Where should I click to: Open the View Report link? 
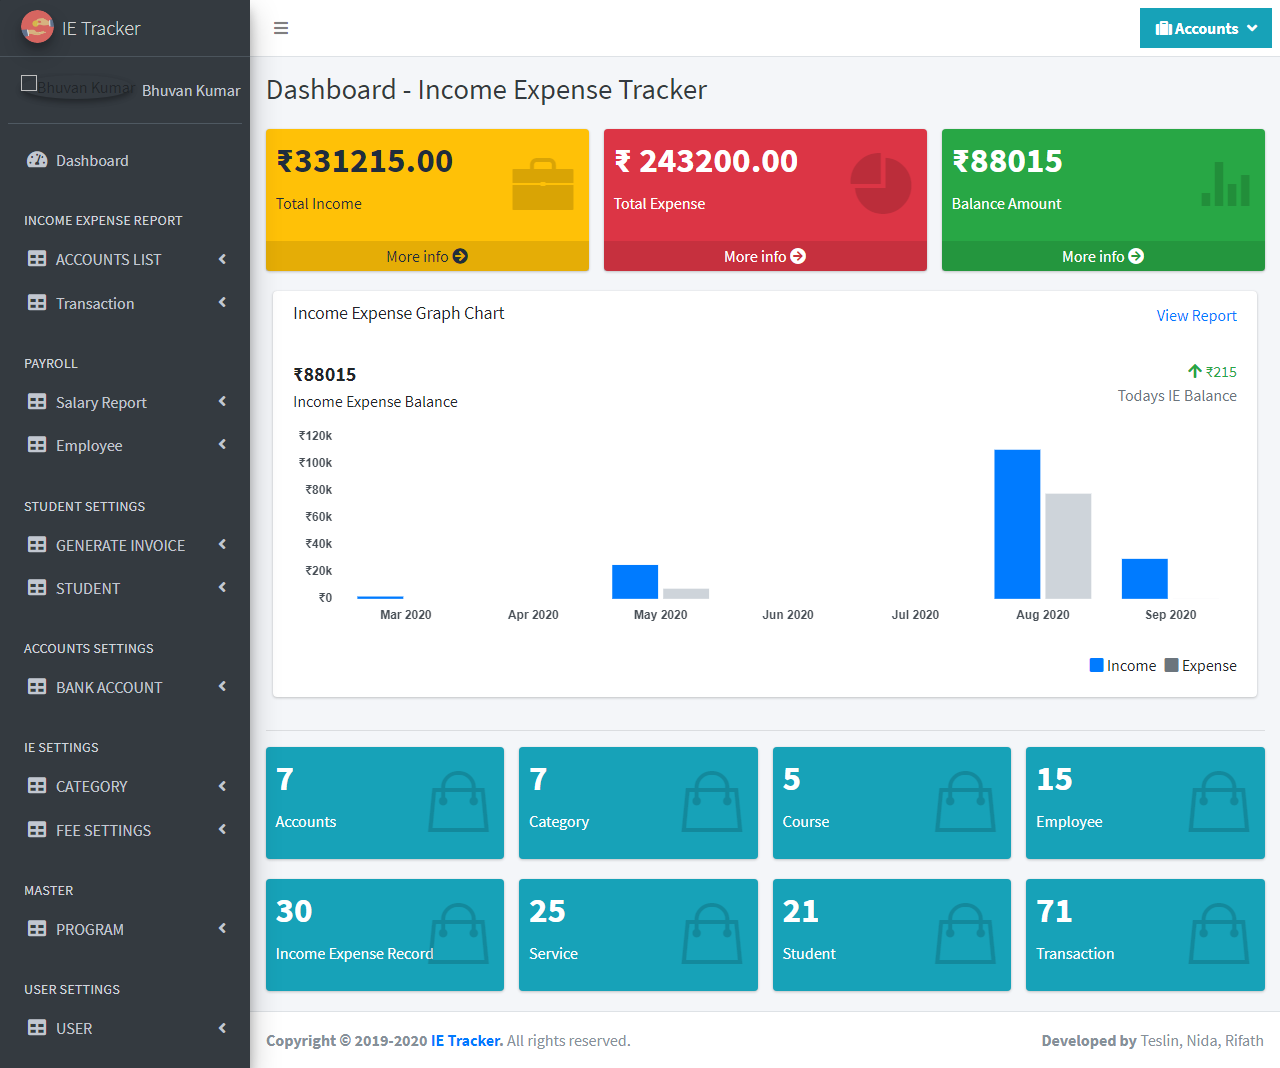(x=1196, y=316)
